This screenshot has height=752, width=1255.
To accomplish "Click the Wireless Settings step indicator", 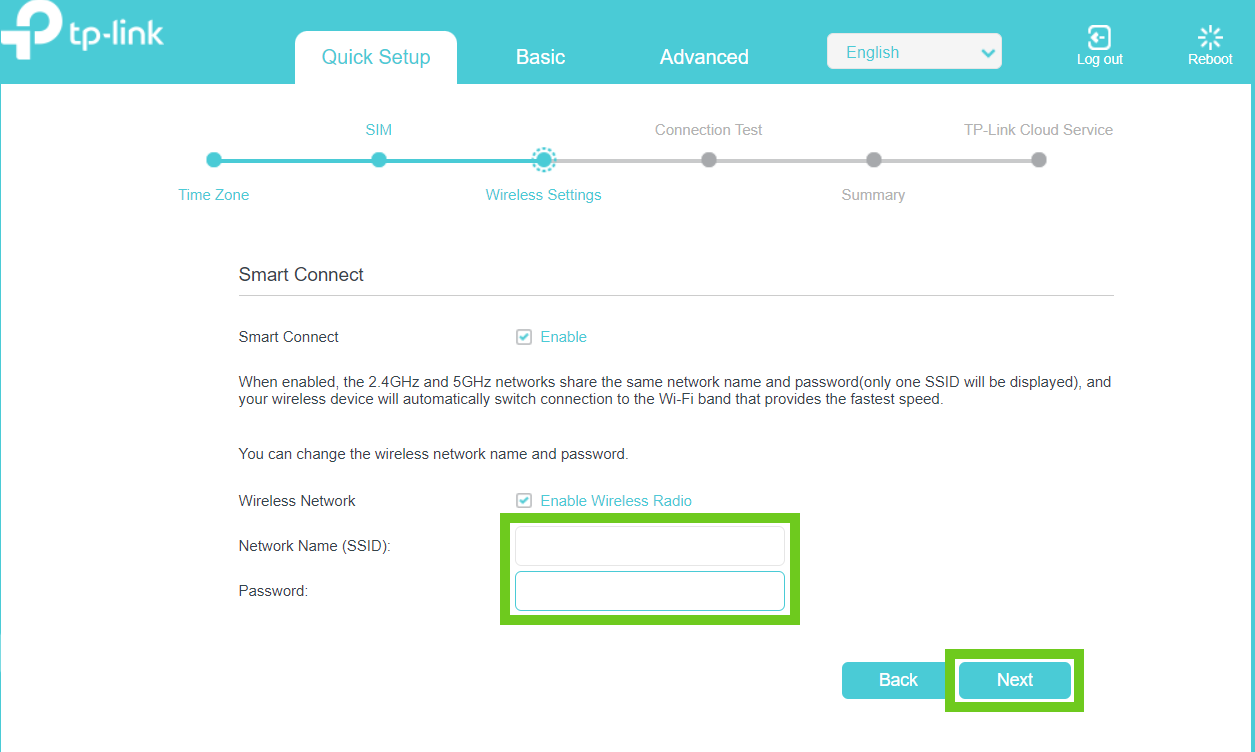I will pos(544,160).
